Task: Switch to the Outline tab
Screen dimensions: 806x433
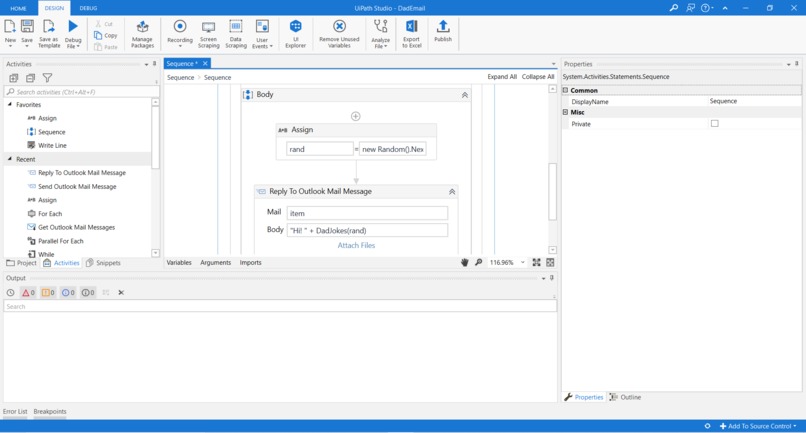Action: coord(626,397)
